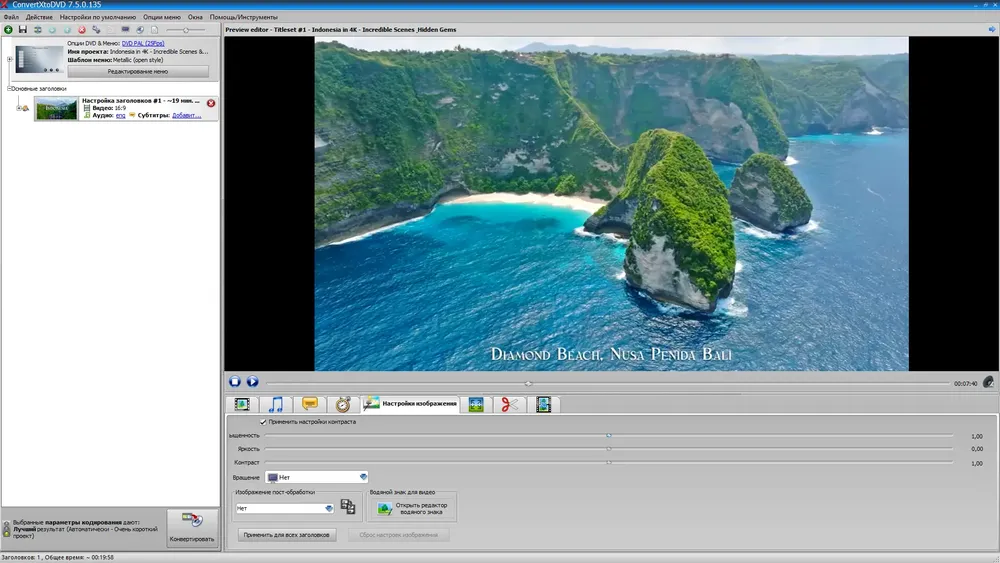Remove titleset #1 with red X icon
1000x563 pixels.
point(211,103)
